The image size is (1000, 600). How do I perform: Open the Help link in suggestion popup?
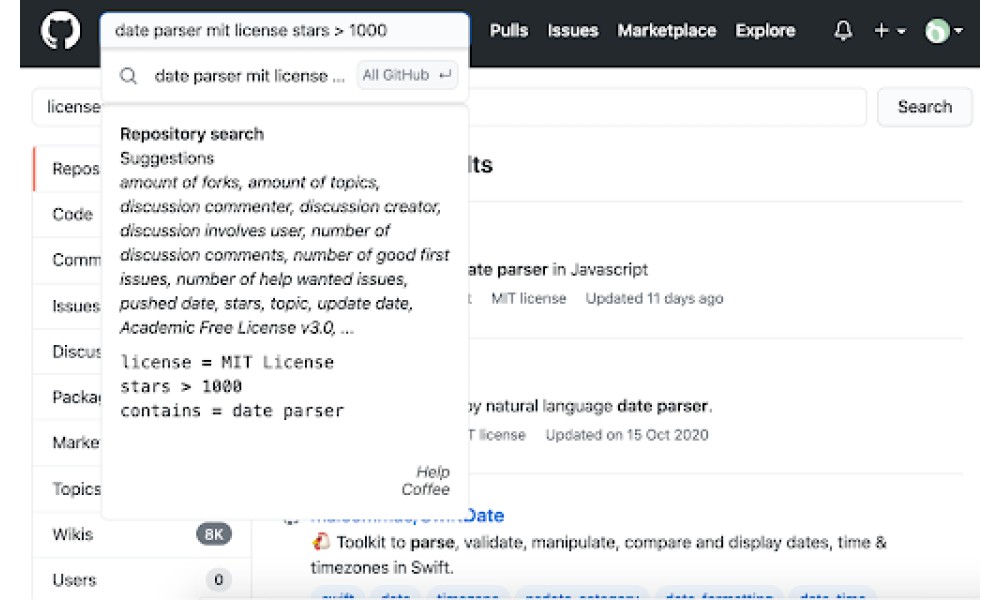(433, 472)
